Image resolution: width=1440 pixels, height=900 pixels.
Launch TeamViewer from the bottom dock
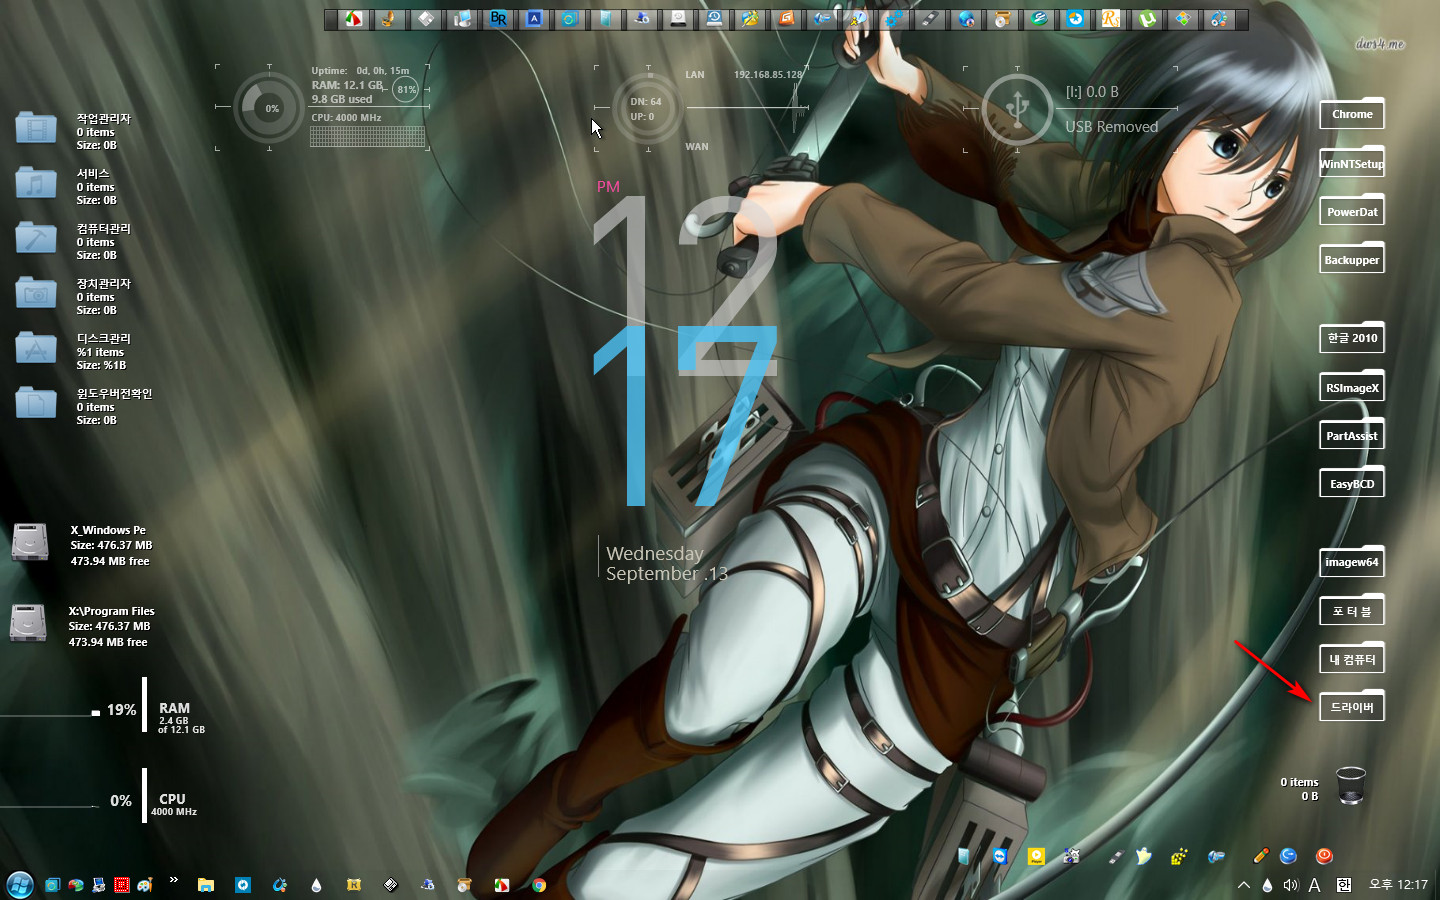tap(1000, 856)
